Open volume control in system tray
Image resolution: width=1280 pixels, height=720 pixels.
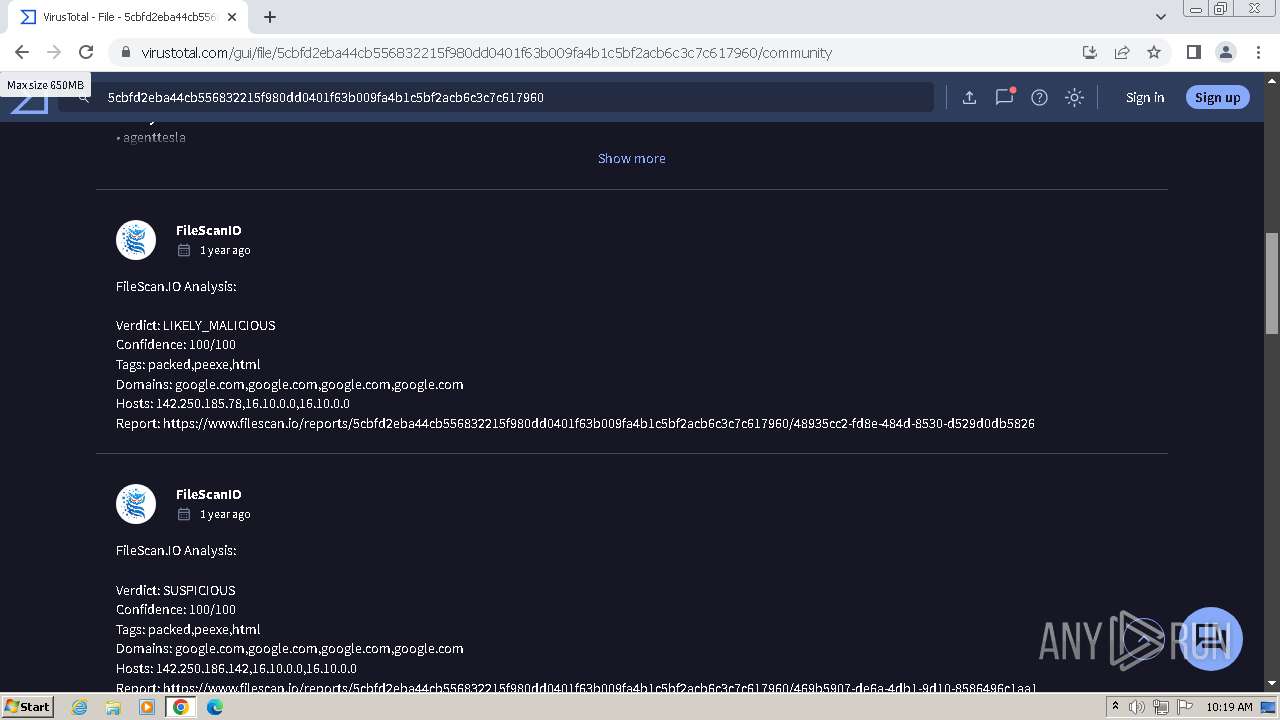tap(1137, 707)
